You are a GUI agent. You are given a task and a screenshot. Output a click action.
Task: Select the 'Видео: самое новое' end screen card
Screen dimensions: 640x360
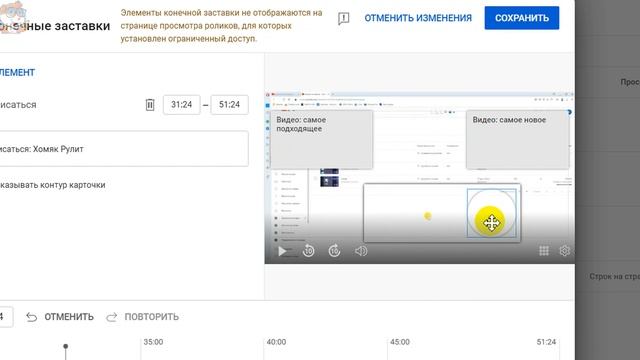(518, 139)
